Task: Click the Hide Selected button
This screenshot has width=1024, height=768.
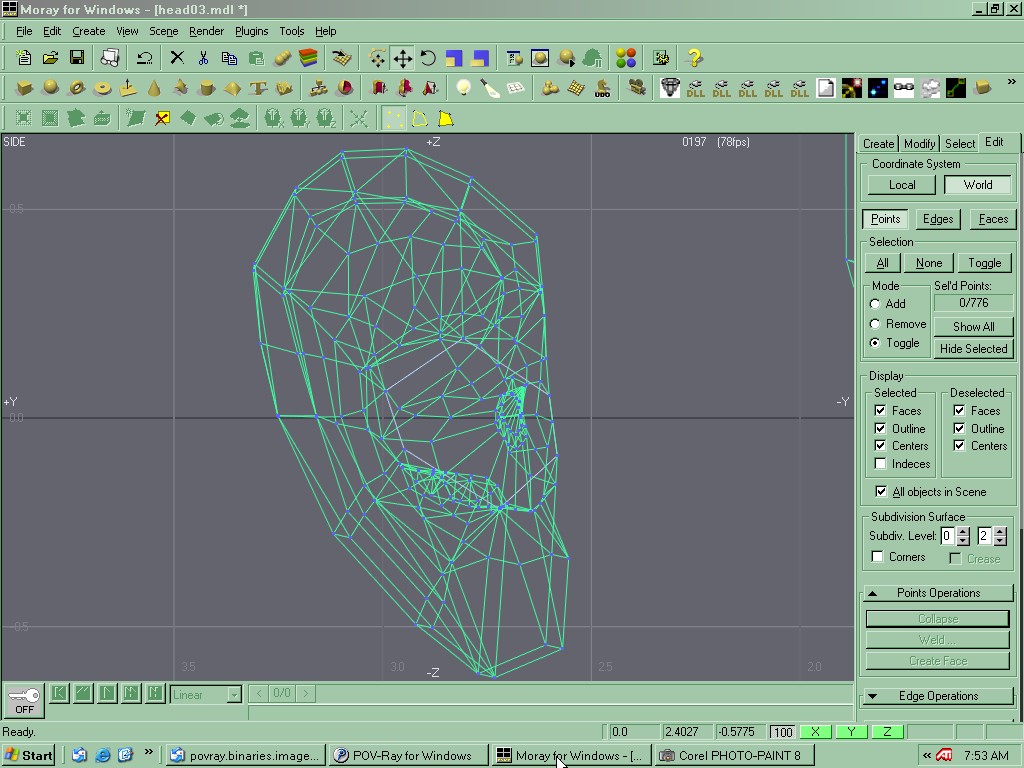Action: coord(973,349)
